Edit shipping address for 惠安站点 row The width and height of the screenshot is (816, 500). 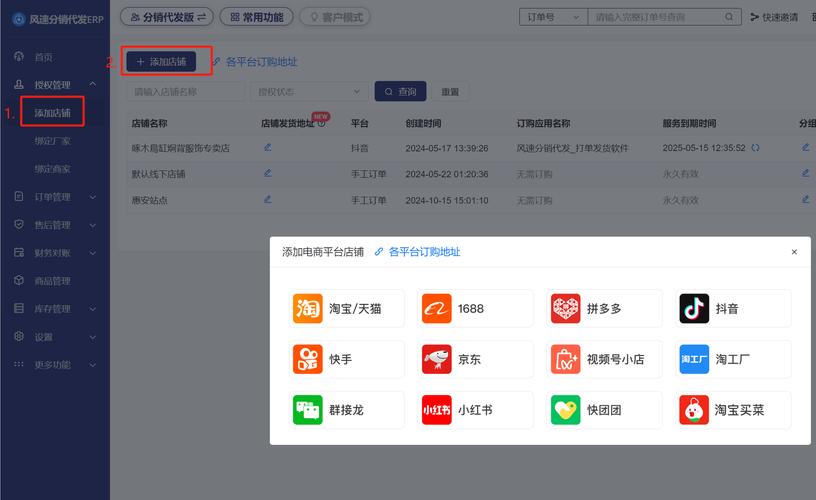click(x=267, y=199)
